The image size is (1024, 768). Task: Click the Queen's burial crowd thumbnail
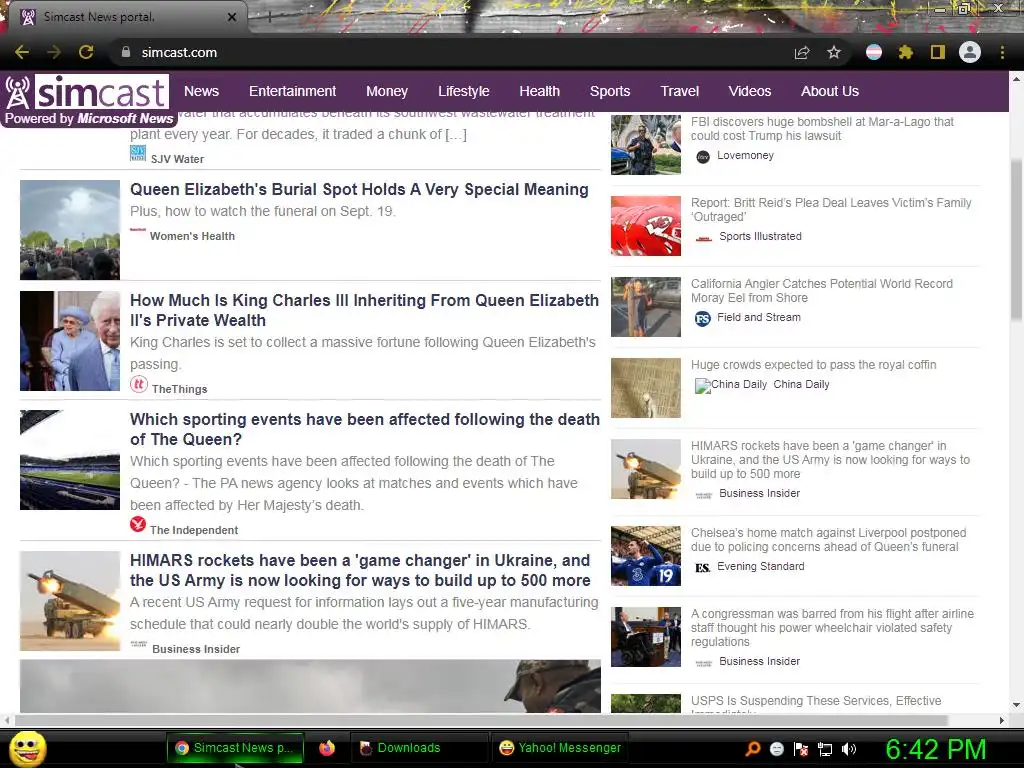(x=70, y=230)
